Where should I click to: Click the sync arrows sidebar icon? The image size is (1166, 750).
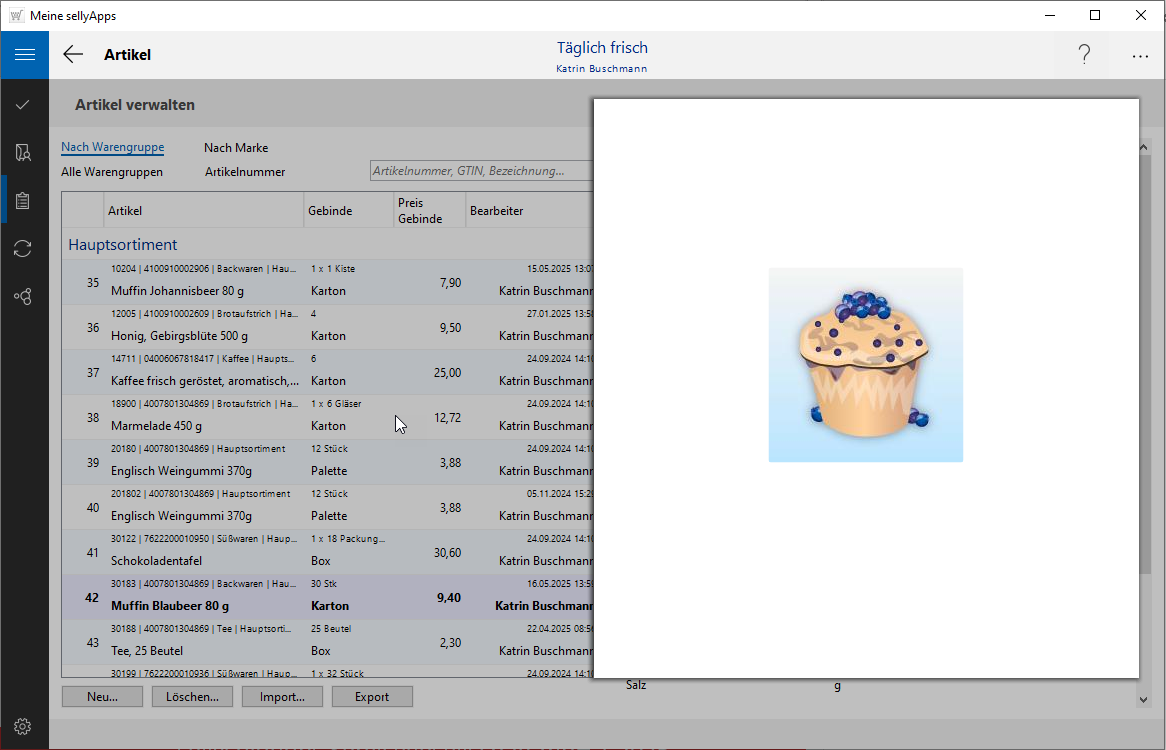coord(23,249)
